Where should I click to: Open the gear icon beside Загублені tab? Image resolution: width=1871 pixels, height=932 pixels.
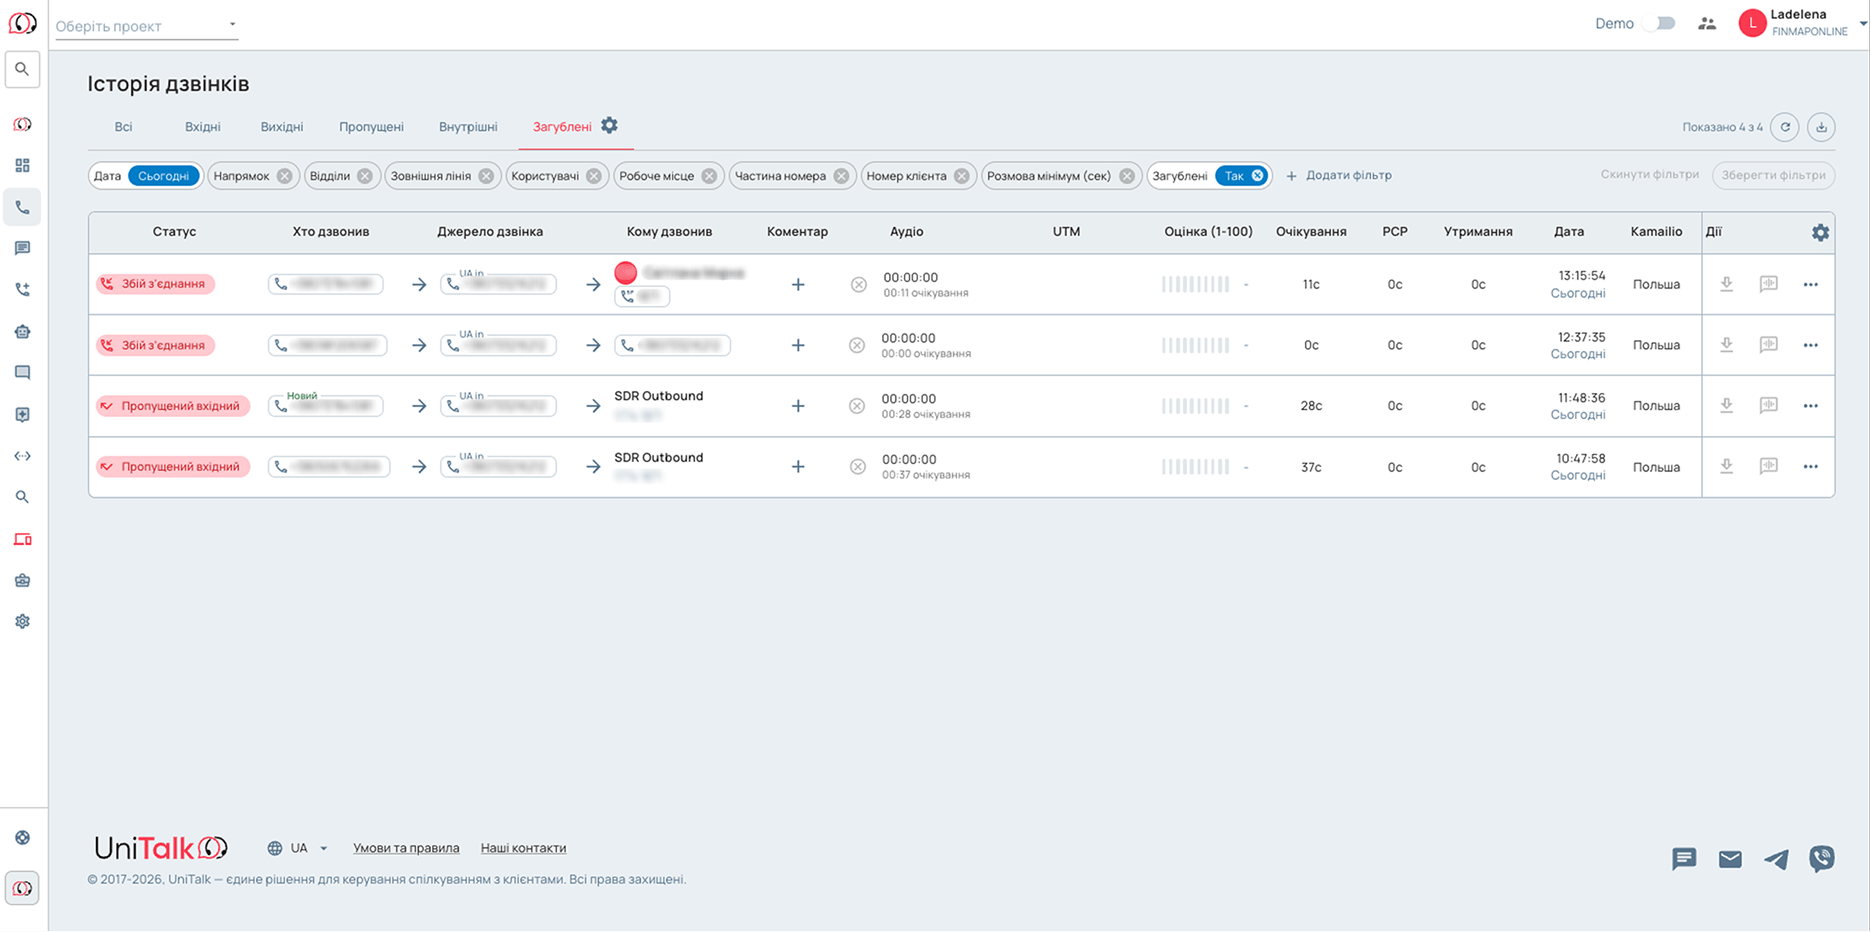(609, 125)
